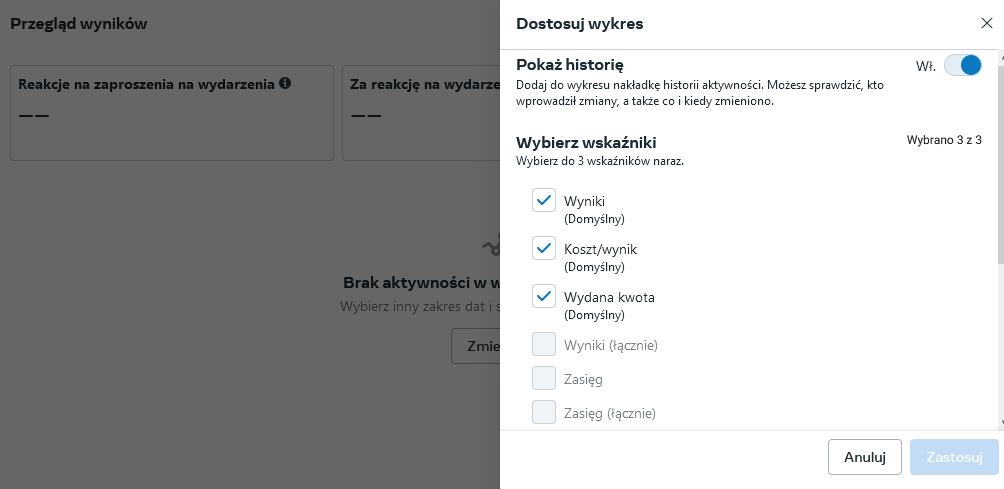This screenshot has width=1004, height=489.
Task: Tick the Wyniki (łącznie) checkbox
Action: 544,345
